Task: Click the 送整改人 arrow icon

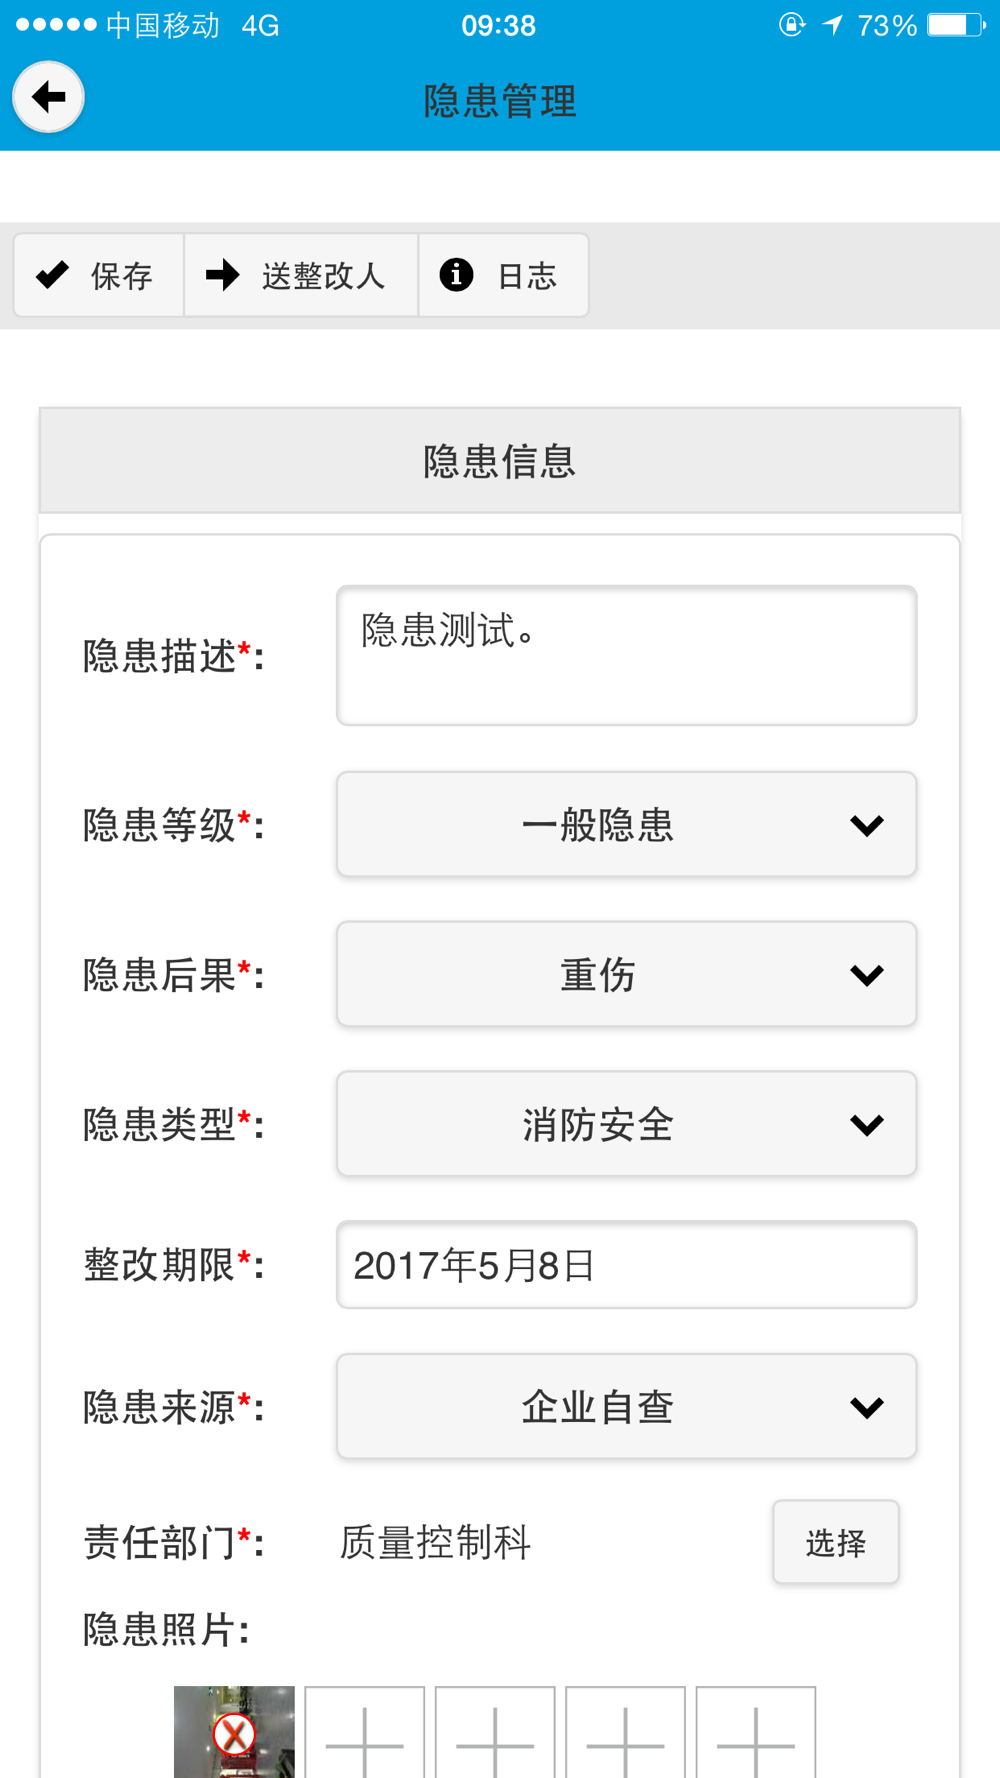Action: click(x=223, y=274)
